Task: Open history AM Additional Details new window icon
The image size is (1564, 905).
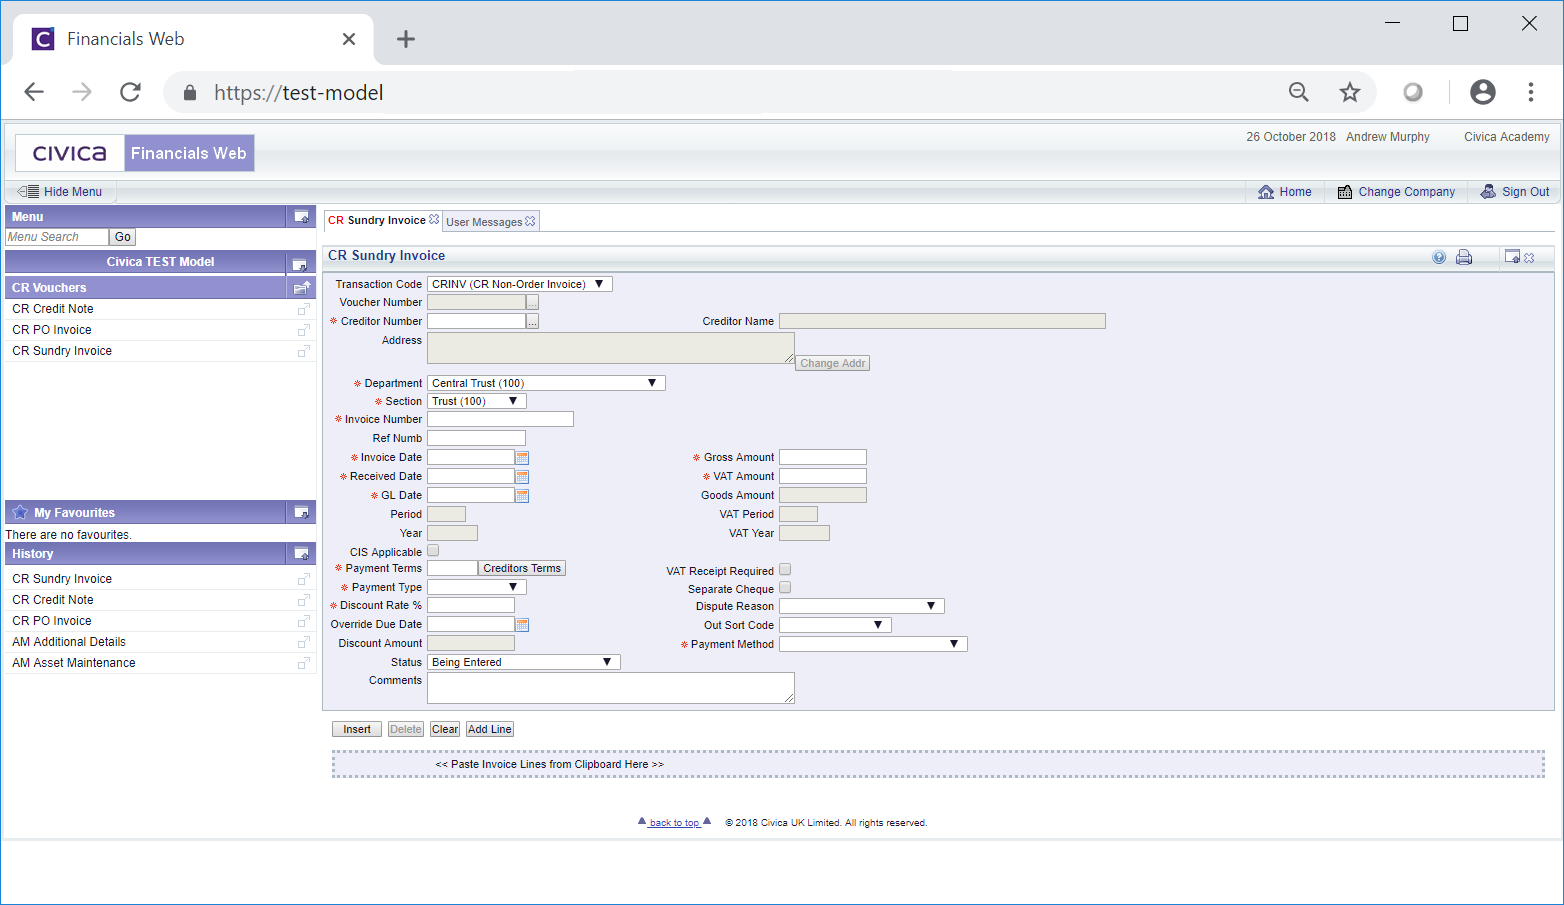Action: pos(304,642)
